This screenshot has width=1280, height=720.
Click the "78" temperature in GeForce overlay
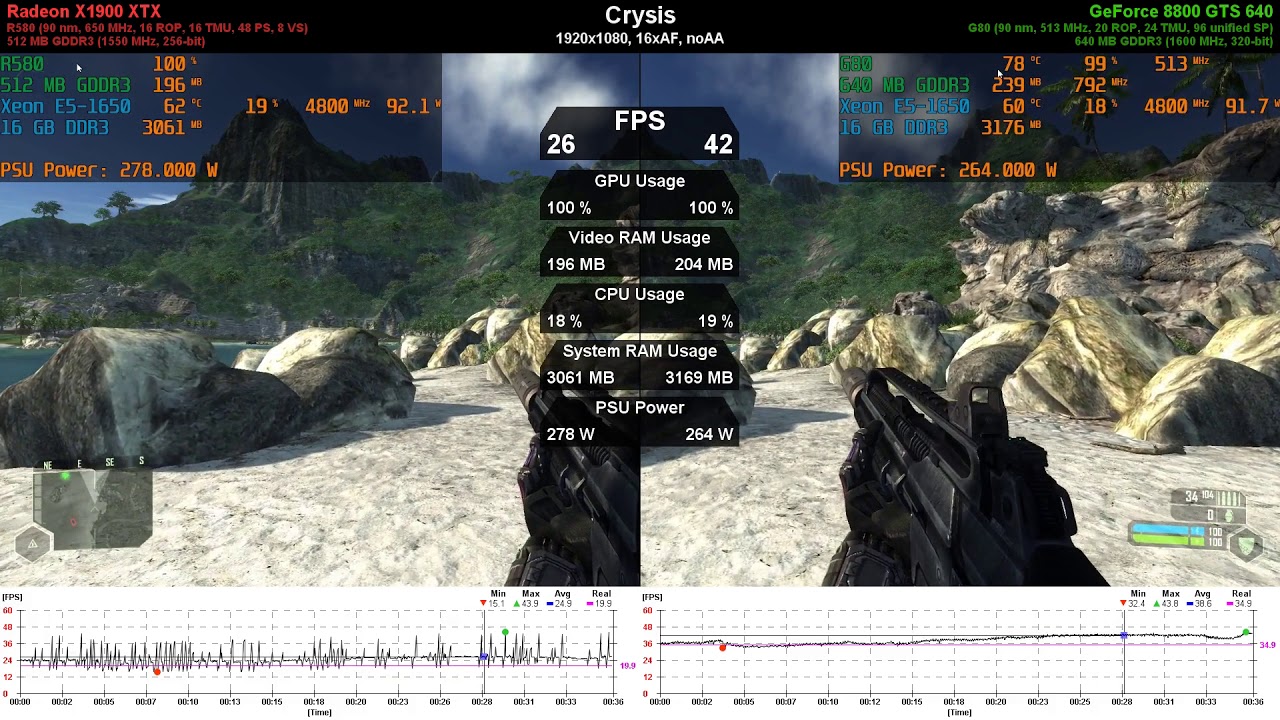tap(1013, 64)
